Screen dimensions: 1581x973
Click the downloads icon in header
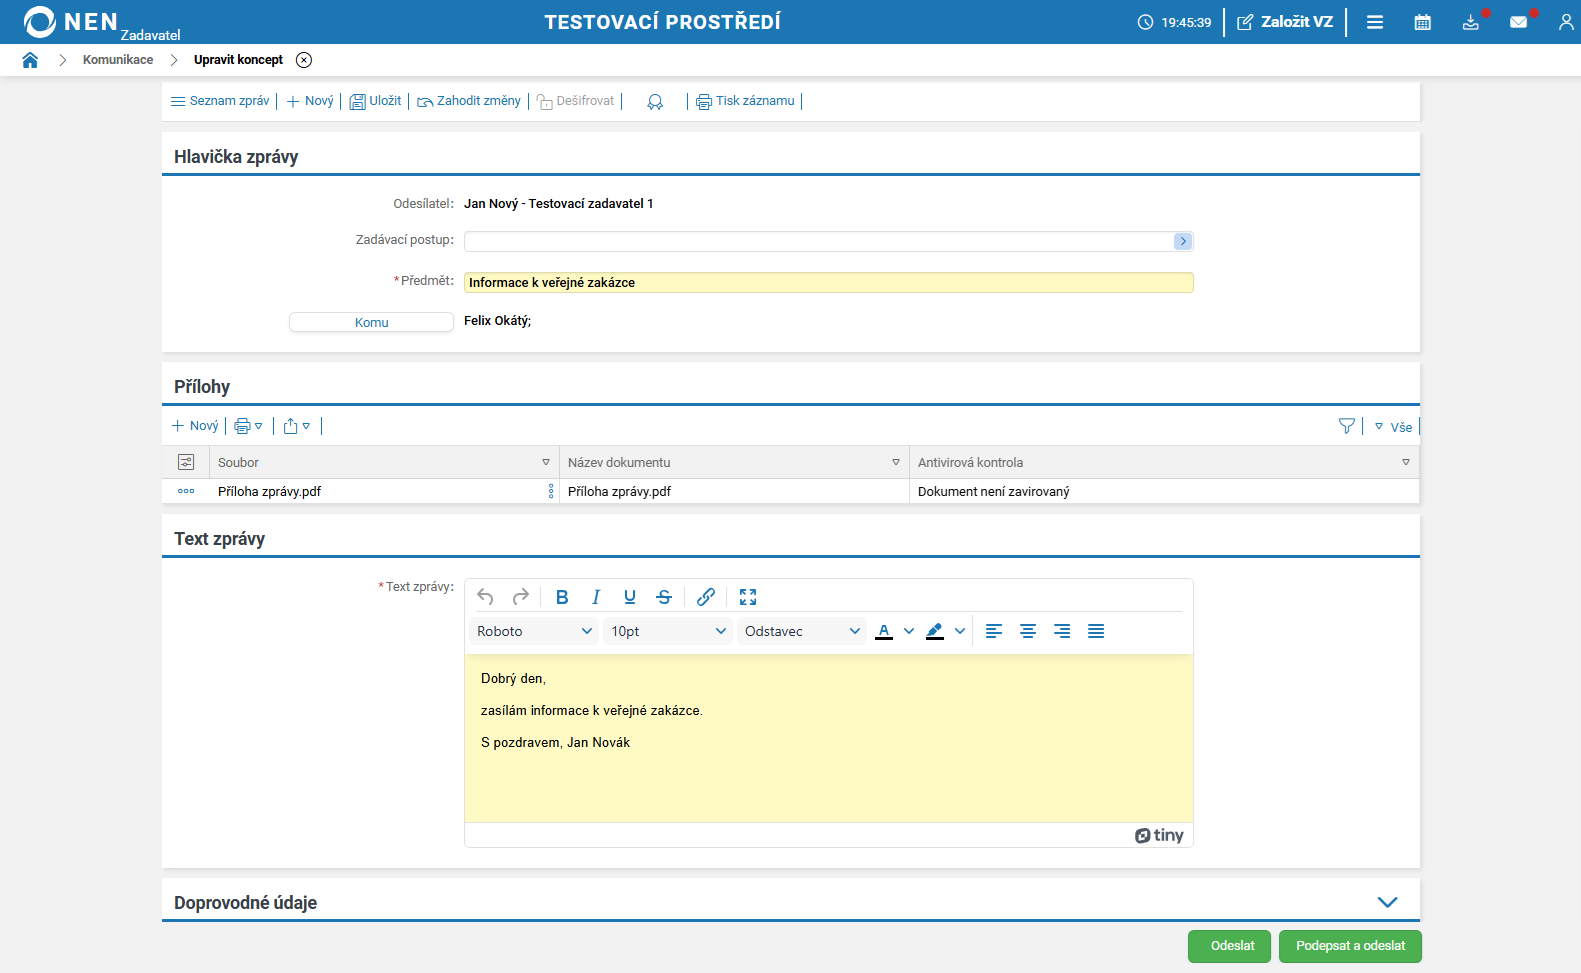1470,22
